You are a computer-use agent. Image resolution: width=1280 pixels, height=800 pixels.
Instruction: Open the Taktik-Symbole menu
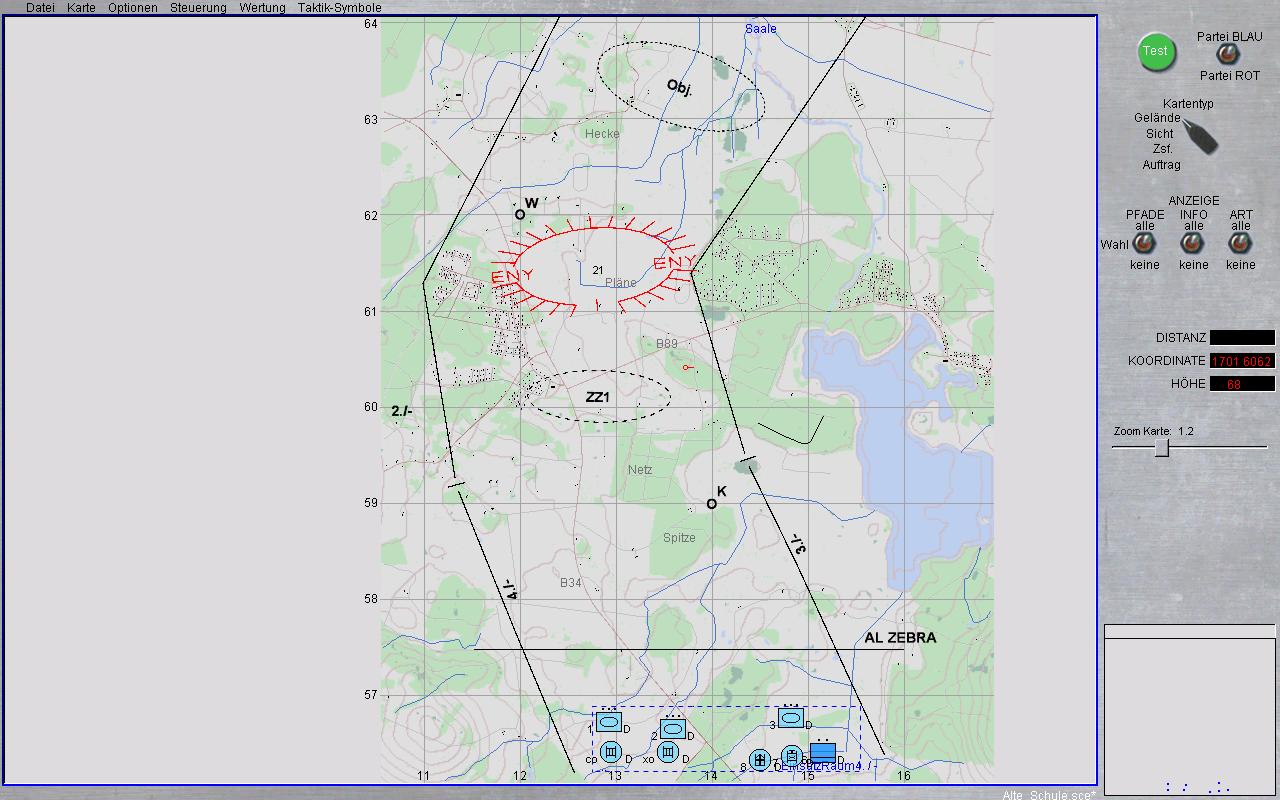(339, 7)
